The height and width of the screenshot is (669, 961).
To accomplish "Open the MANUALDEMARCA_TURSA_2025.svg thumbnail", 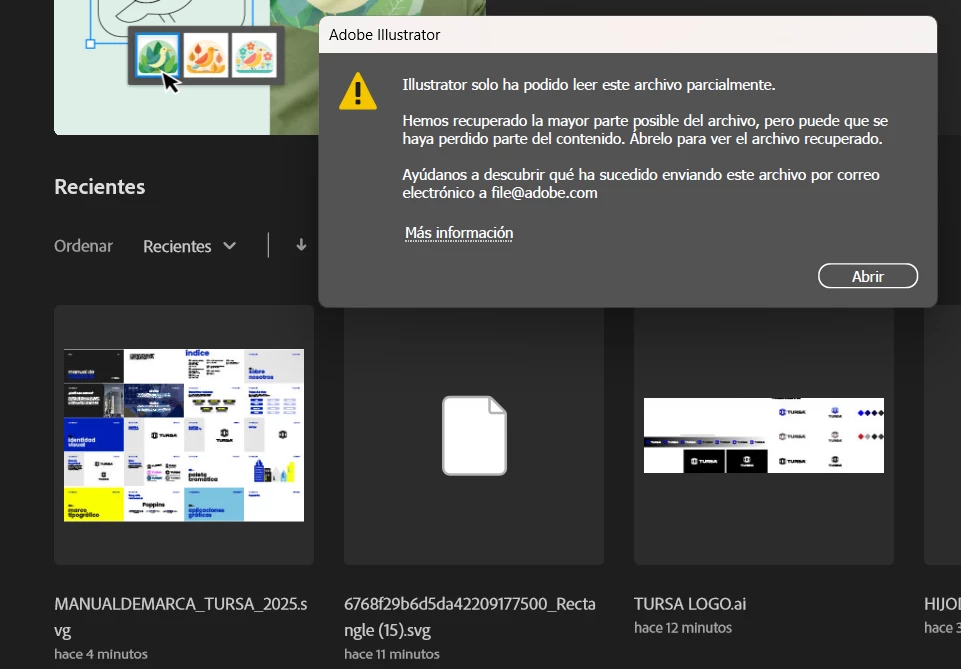I will tap(184, 435).
